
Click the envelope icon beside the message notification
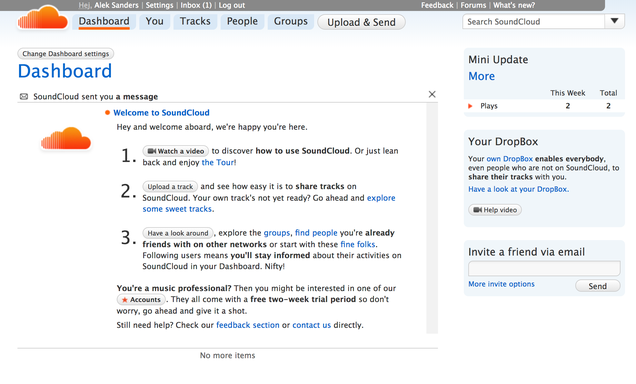click(24, 97)
